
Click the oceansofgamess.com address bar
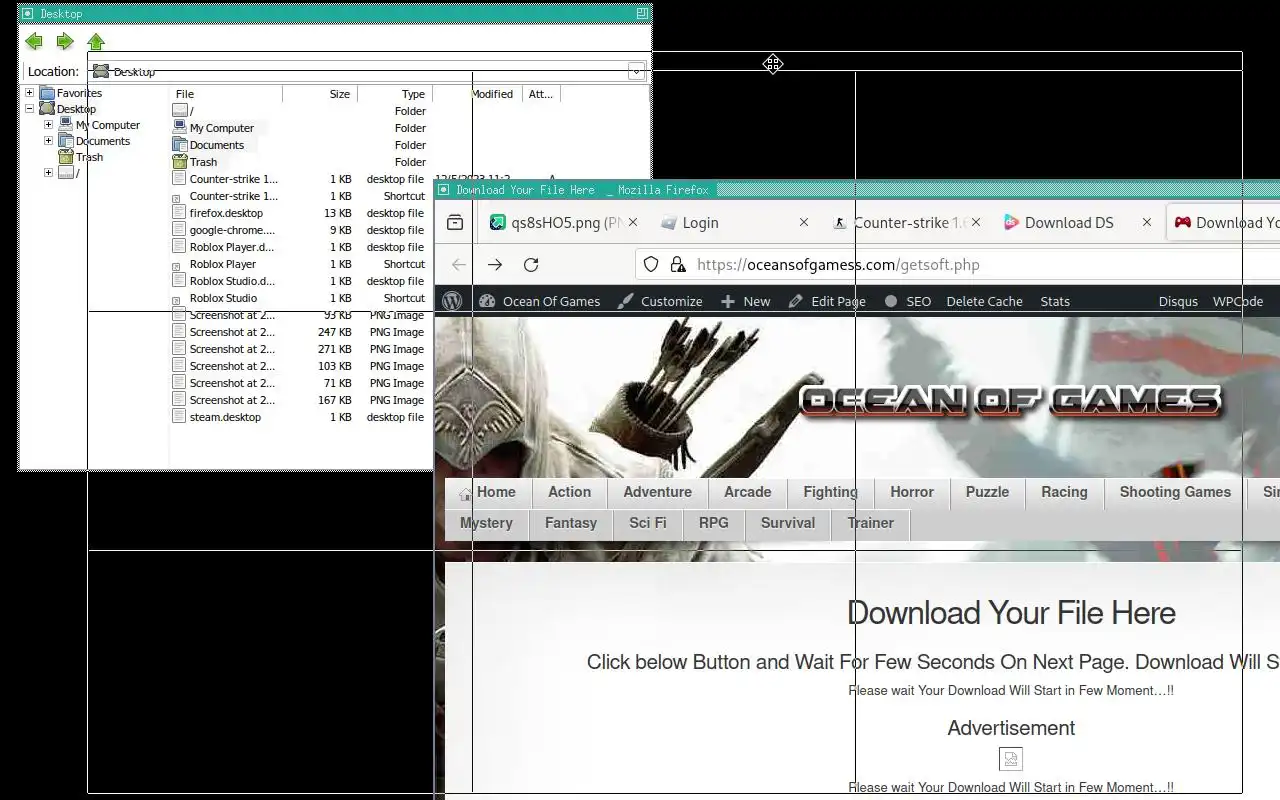click(x=838, y=265)
